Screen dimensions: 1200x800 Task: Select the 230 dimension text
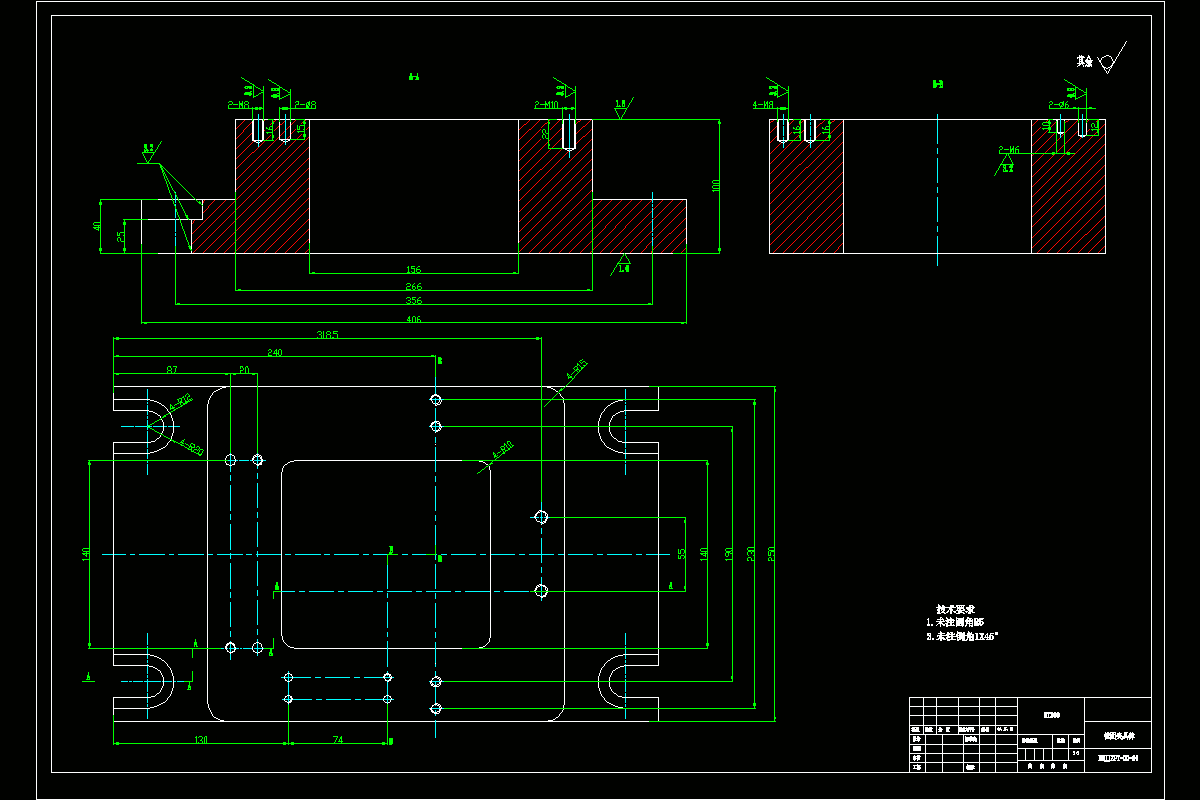tap(750, 553)
